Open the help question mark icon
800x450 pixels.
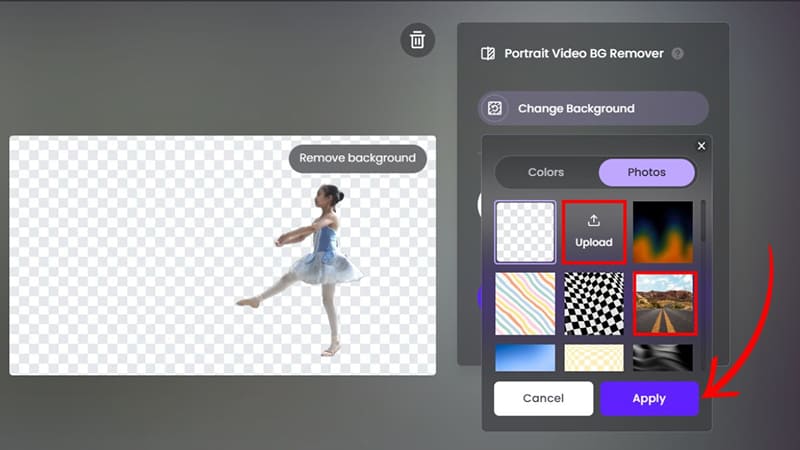click(x=678, y=54)
